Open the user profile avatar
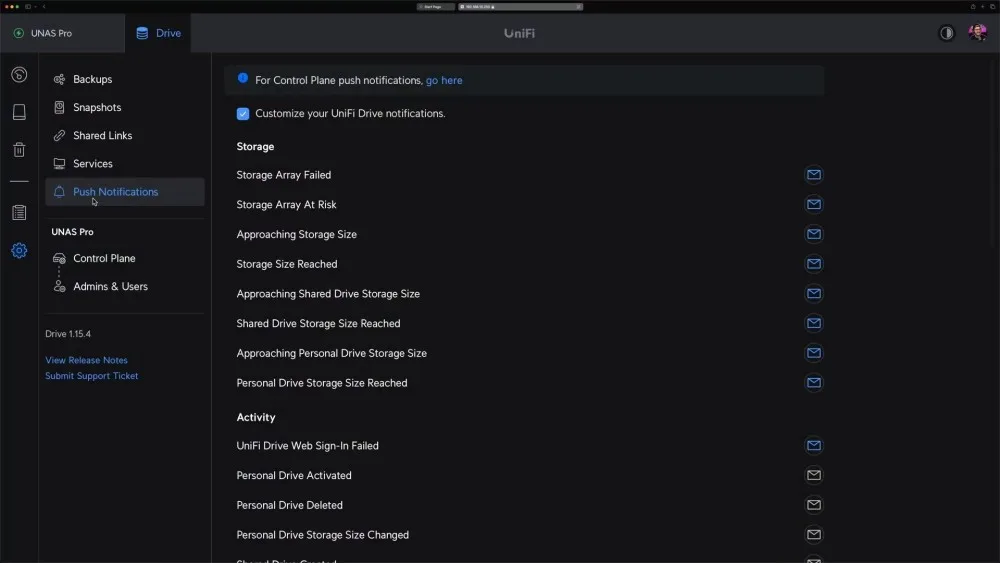This screenshot has width=1000, height=563. 978,33
